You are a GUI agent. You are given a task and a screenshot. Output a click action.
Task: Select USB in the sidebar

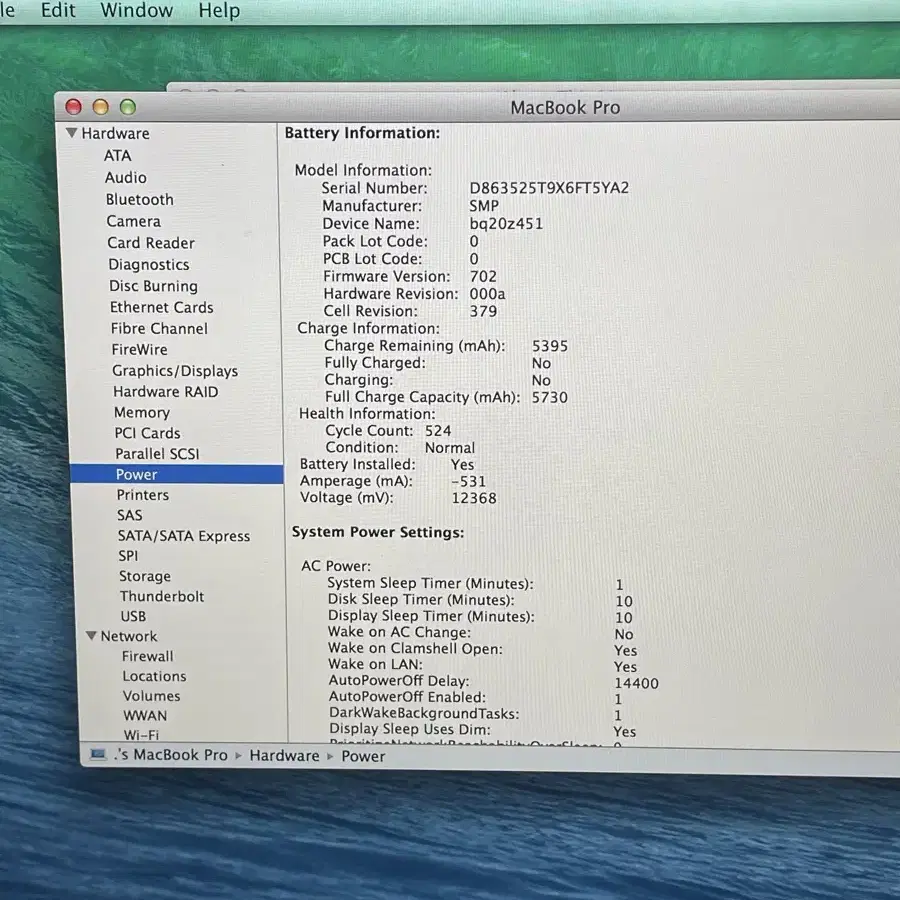[x=133, y=616]
